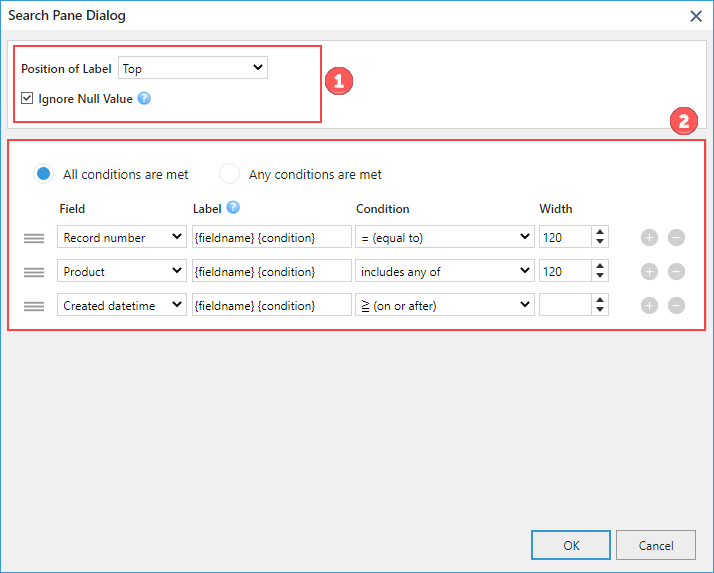The height and width of the screenshot is (573, 714).
Task: Open the Position of Label dropdown
Action: click(193, 68)
